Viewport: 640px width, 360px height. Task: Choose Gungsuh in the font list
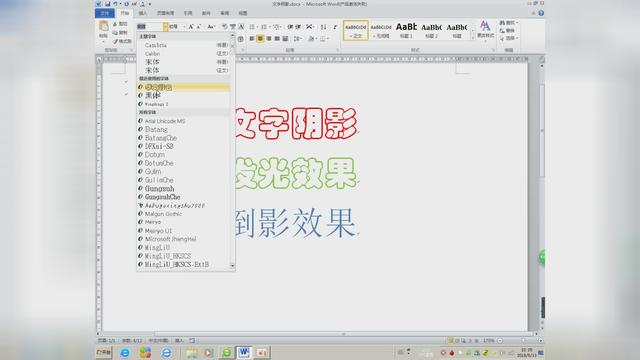pyautogui.click(x=183, y=189)
